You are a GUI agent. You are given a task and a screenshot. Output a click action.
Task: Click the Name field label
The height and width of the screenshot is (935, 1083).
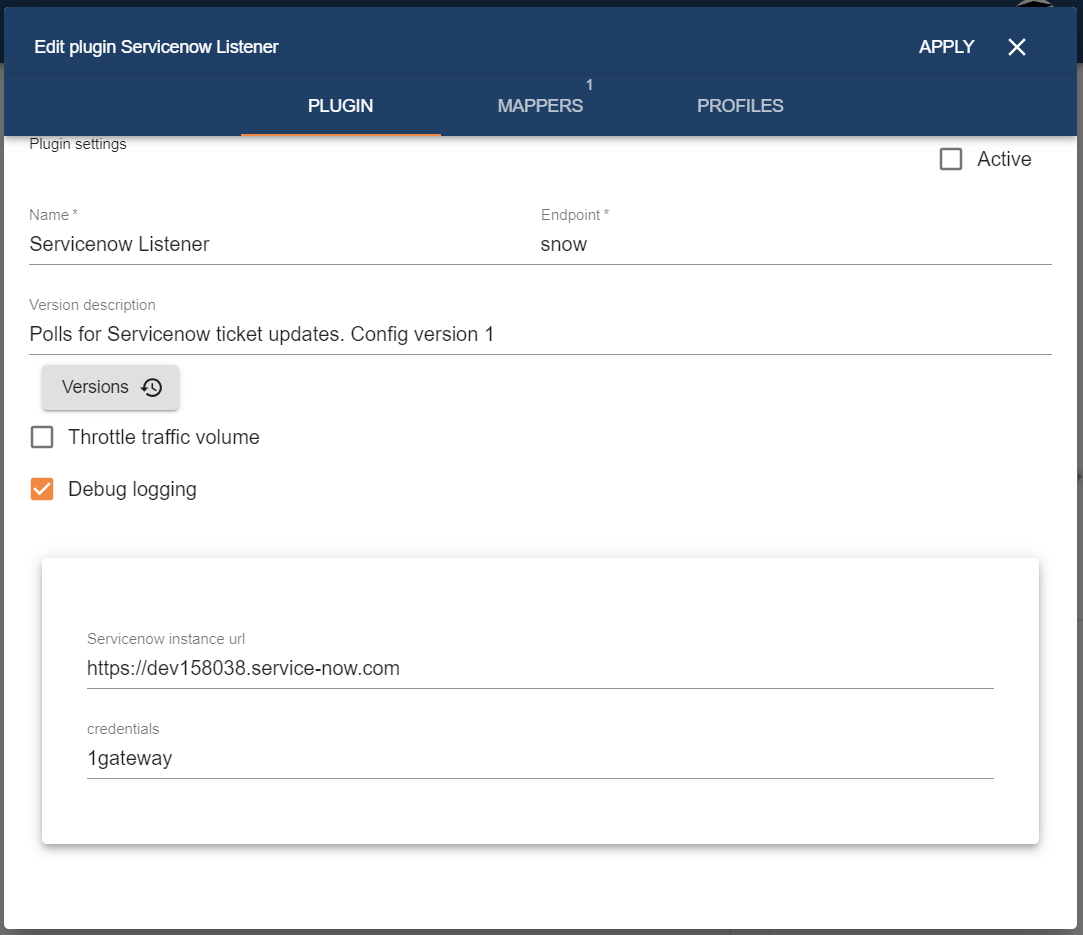pyautogui.click(x=53, y=215)
